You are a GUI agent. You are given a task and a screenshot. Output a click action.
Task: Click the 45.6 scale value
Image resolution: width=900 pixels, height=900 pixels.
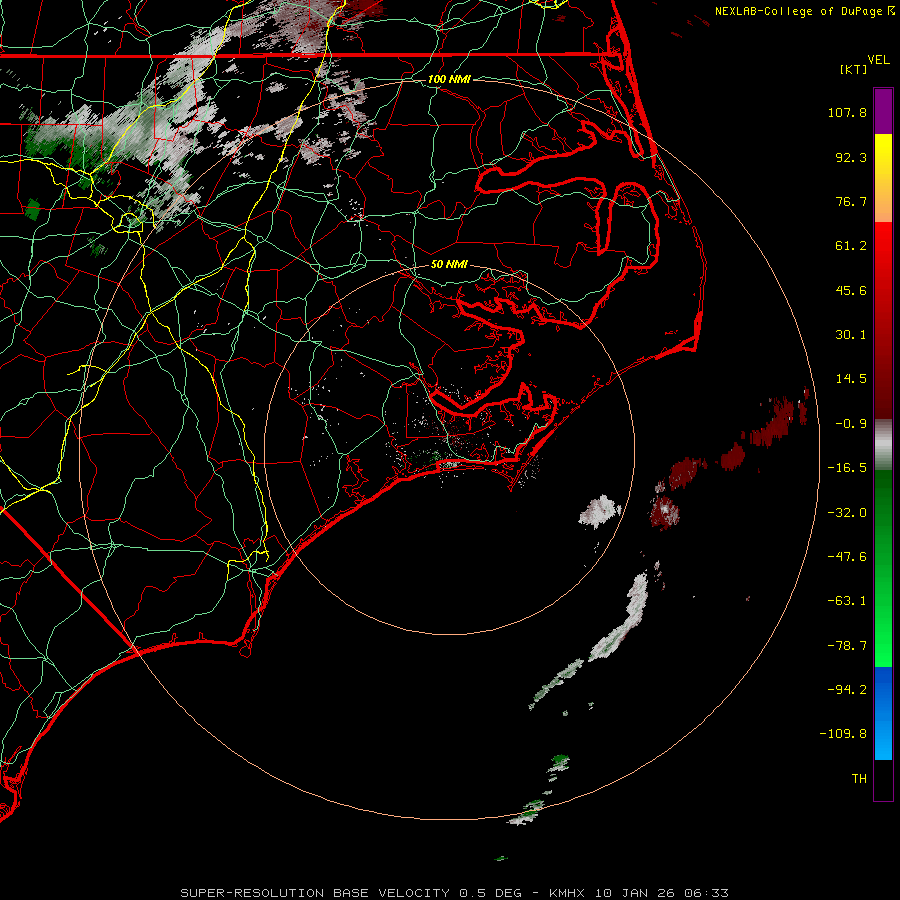(851, 290)
